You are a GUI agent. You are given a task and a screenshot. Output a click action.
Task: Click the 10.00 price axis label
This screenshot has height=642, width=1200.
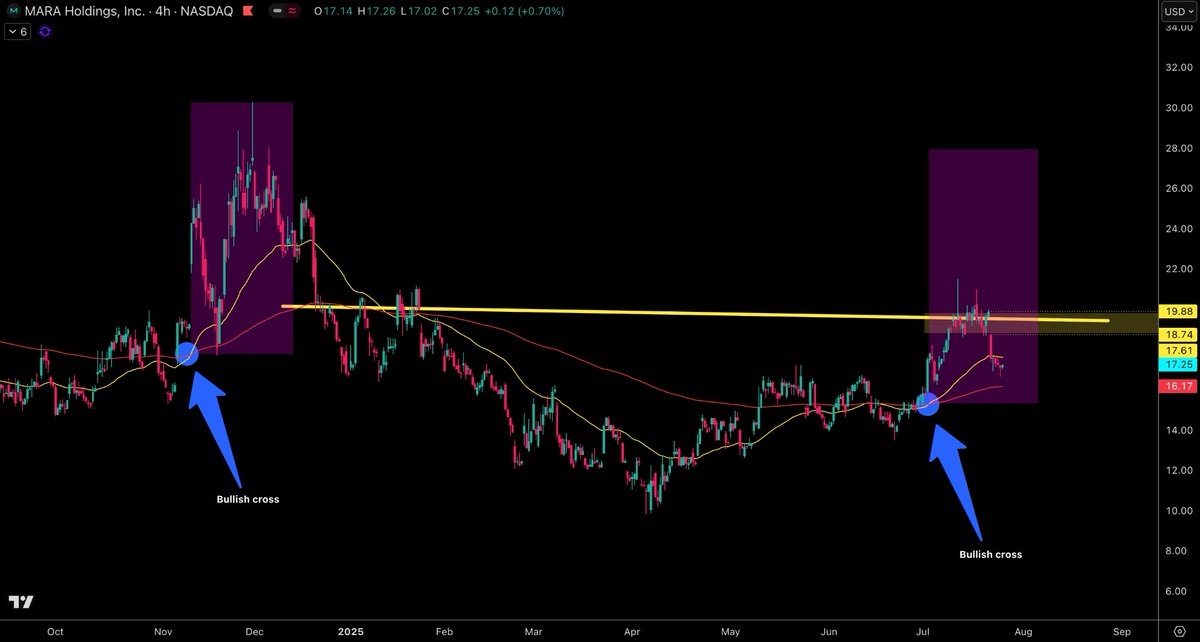click(1177, 510)
